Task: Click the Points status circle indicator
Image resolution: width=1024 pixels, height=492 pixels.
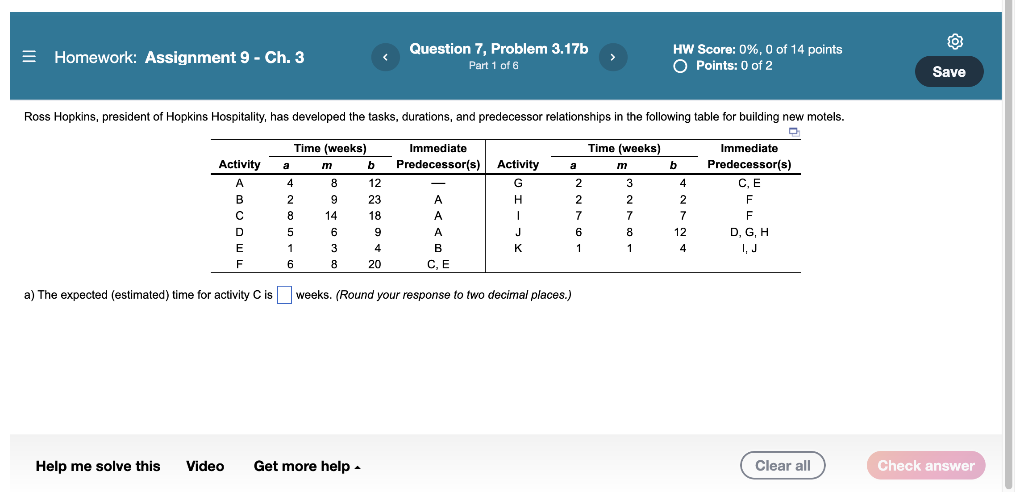Action: coord(681,66)
